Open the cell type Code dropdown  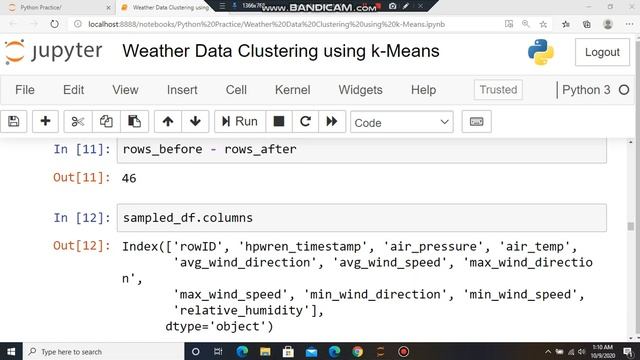pos(402,122)
